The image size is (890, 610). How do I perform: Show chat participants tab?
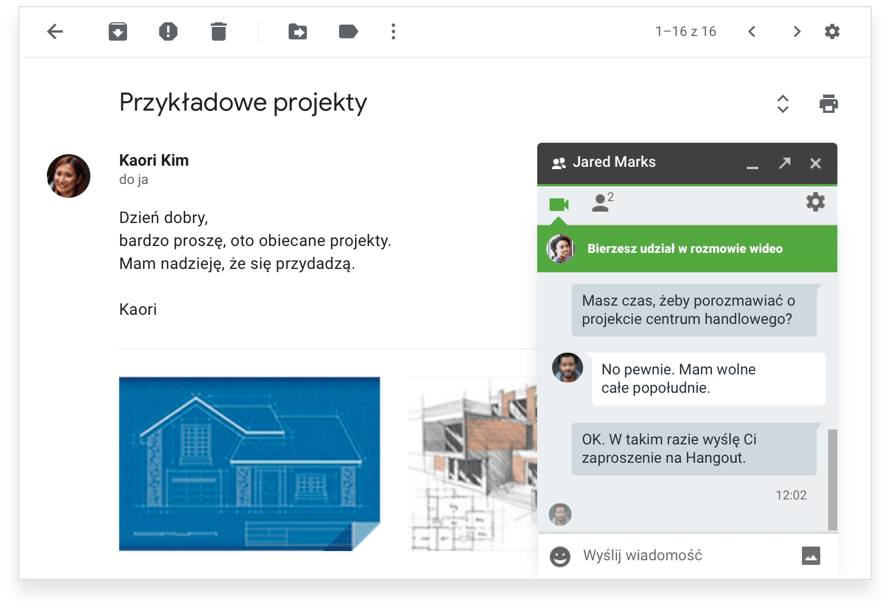[x=602, y=203]
